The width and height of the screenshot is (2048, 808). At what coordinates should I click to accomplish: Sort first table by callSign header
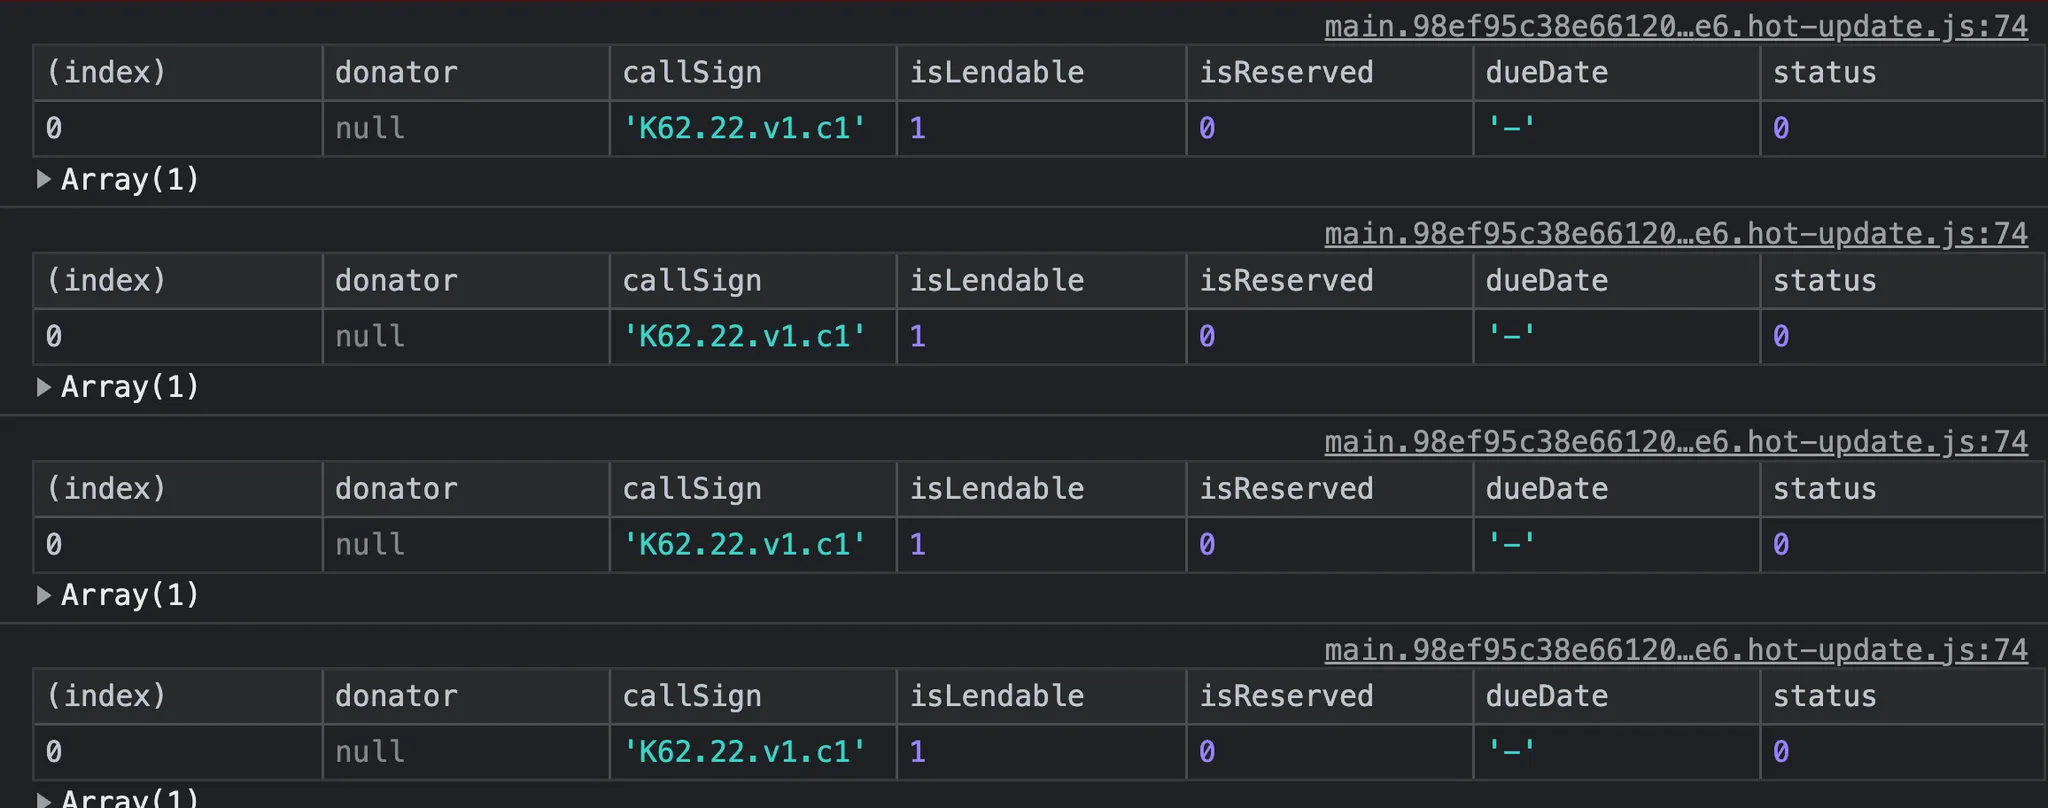tap(691, 72)
